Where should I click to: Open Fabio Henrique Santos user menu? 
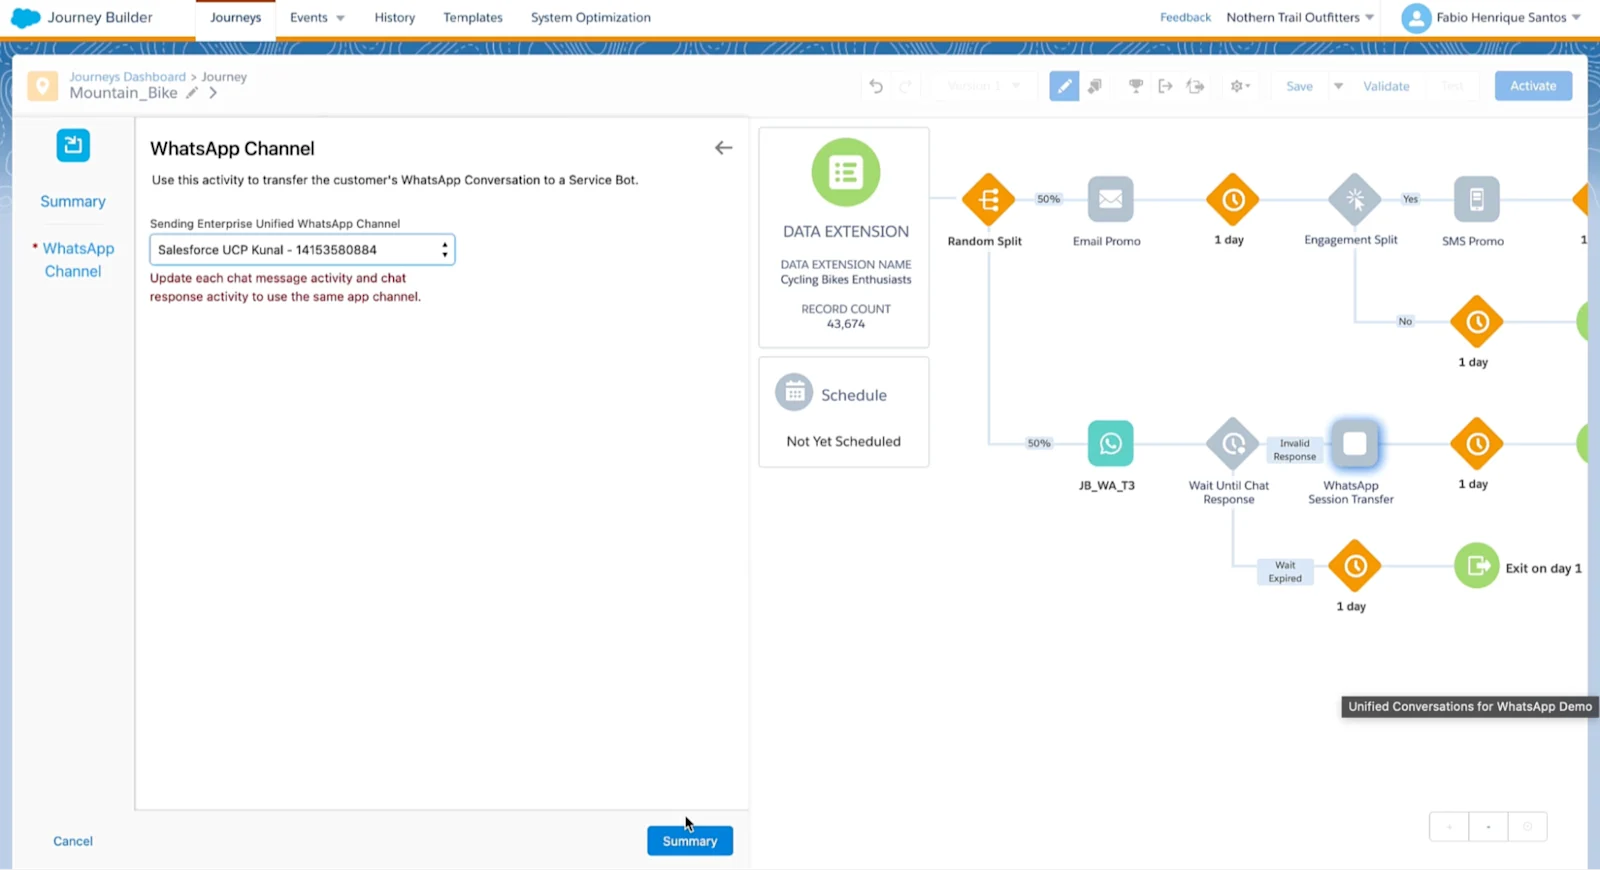tap(1508, 17)
